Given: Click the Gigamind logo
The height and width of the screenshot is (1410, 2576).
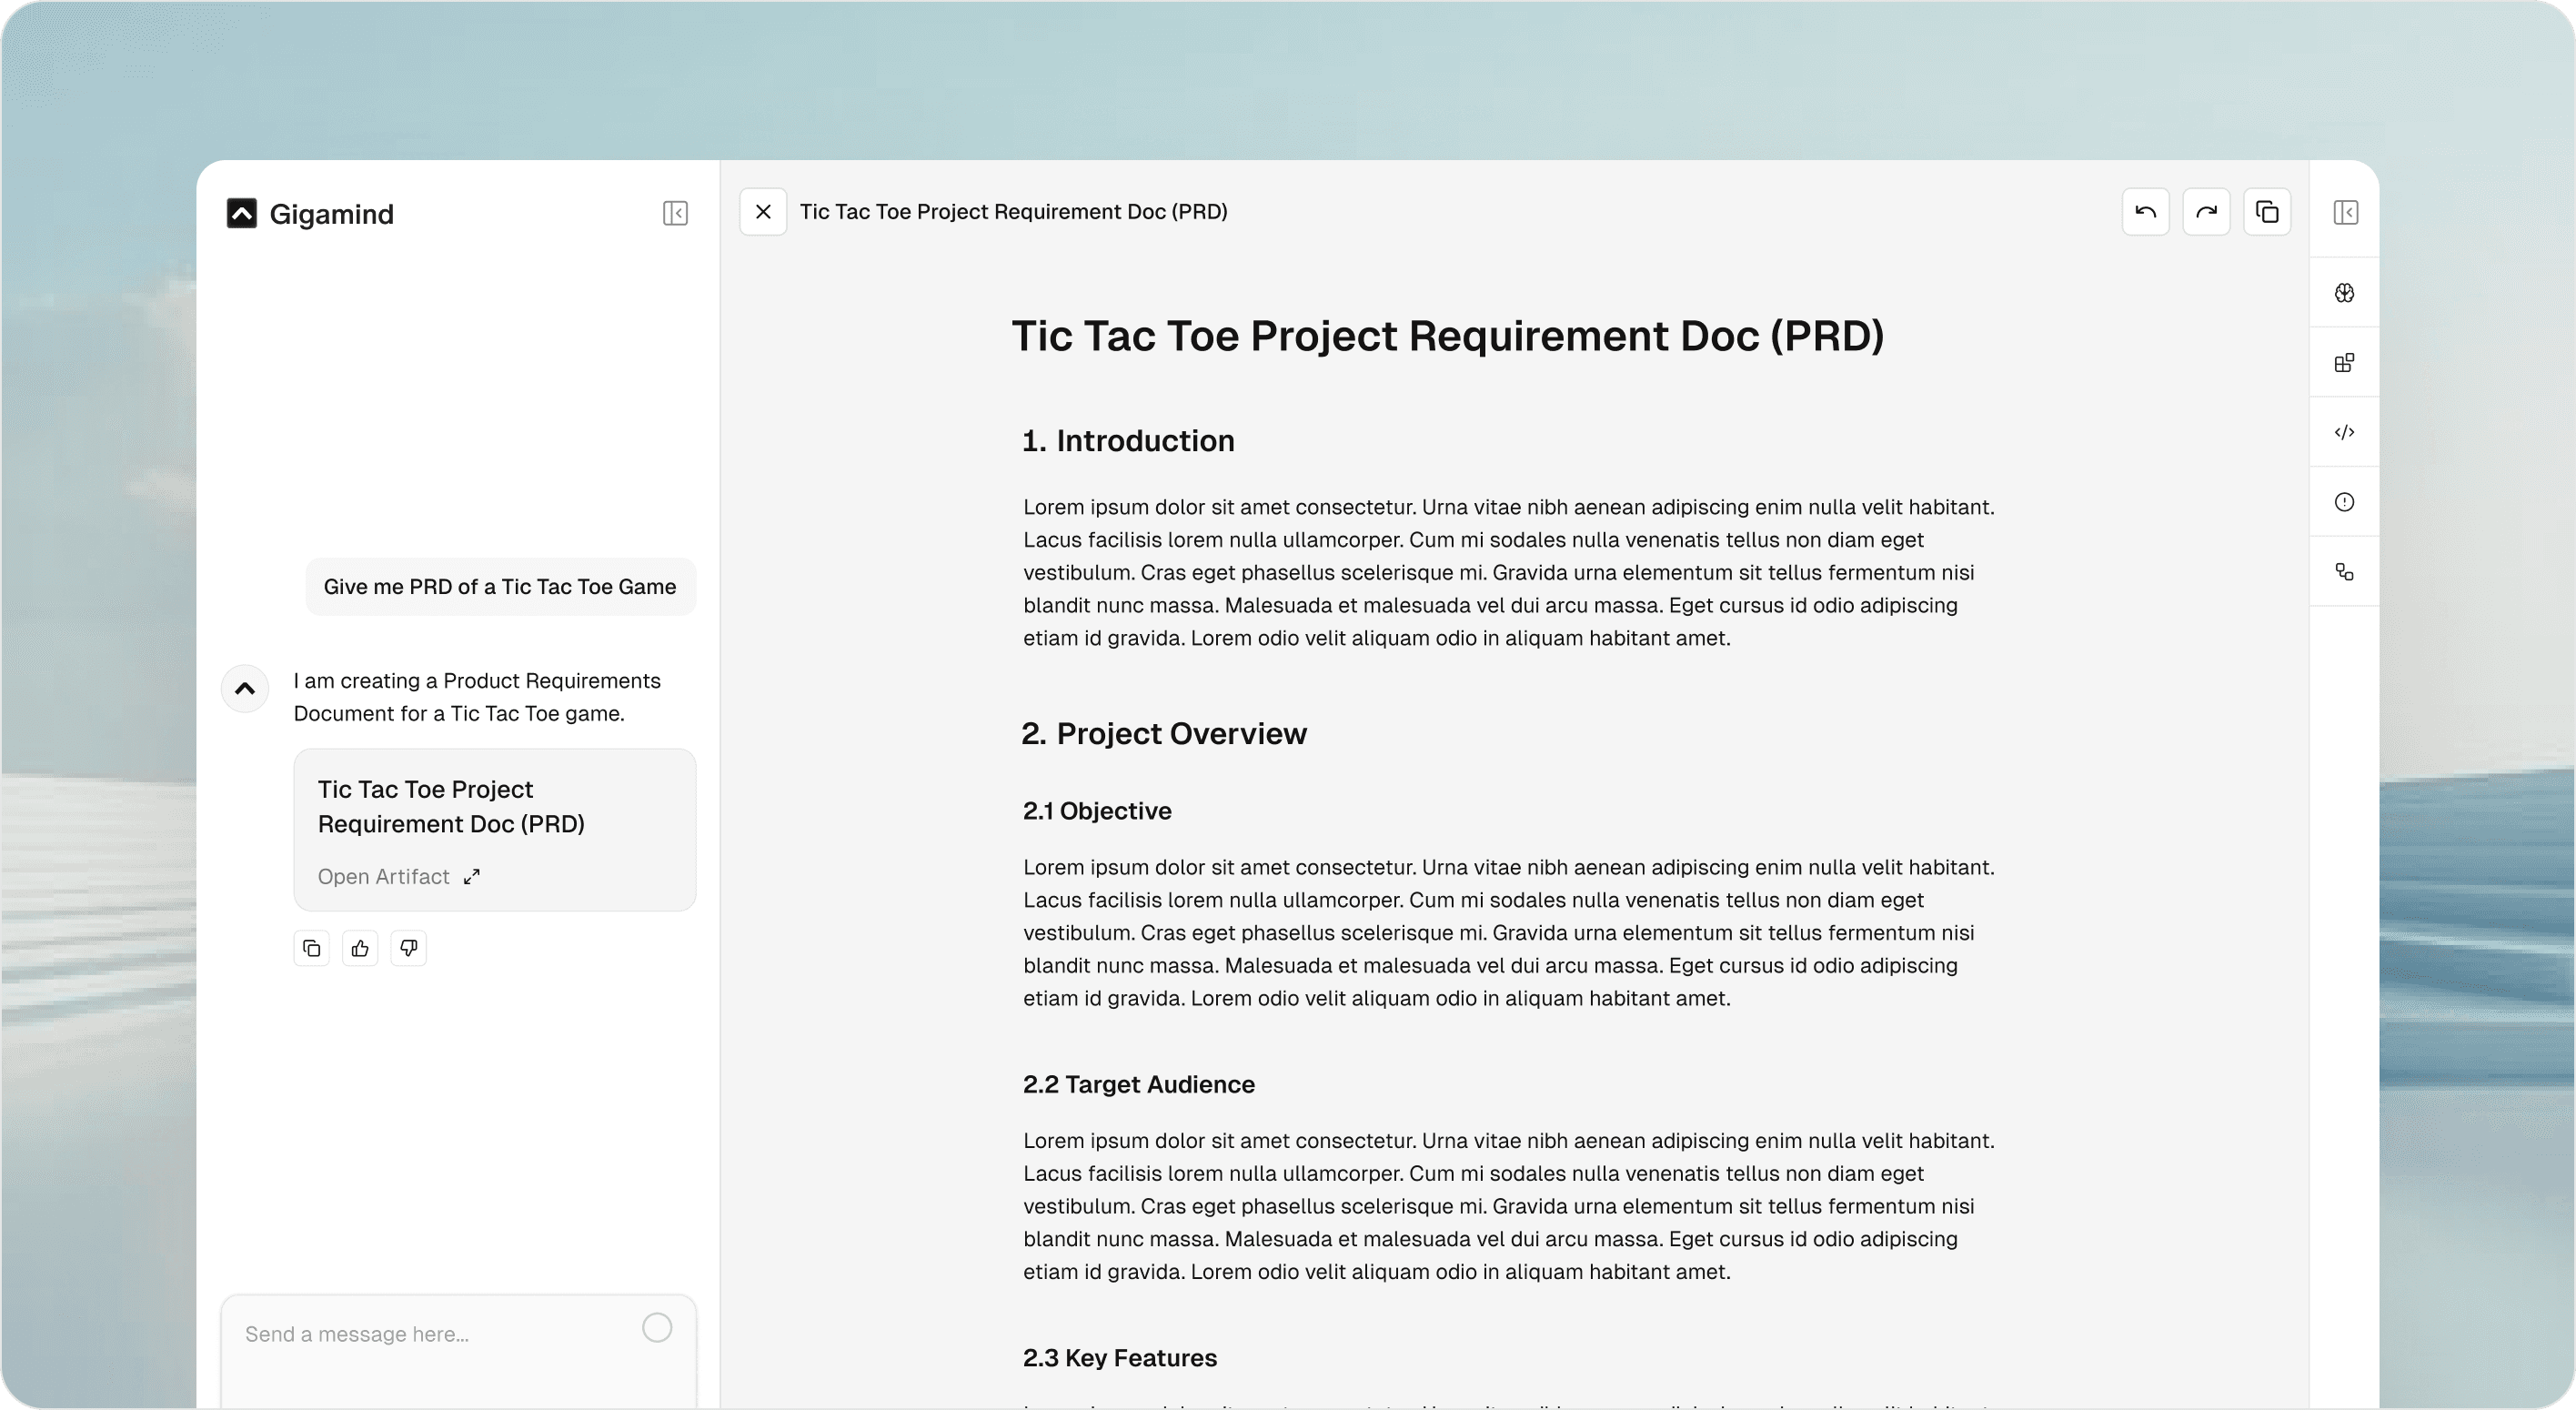Looking at the screenshot, I should coord(242,213).
